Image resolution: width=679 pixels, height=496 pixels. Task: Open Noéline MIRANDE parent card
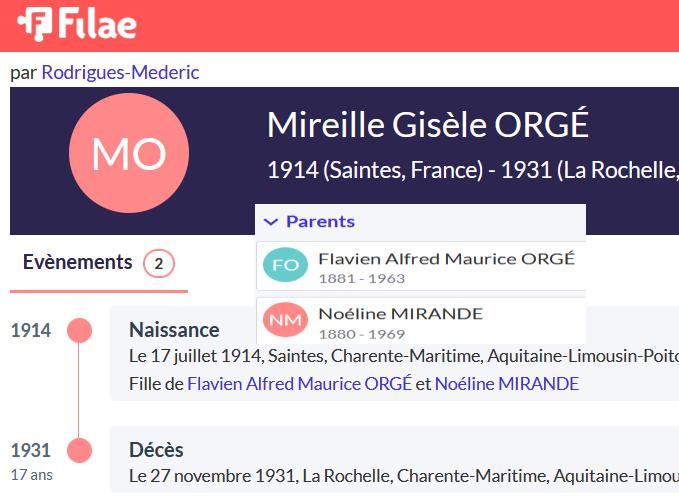coord(421,321)
